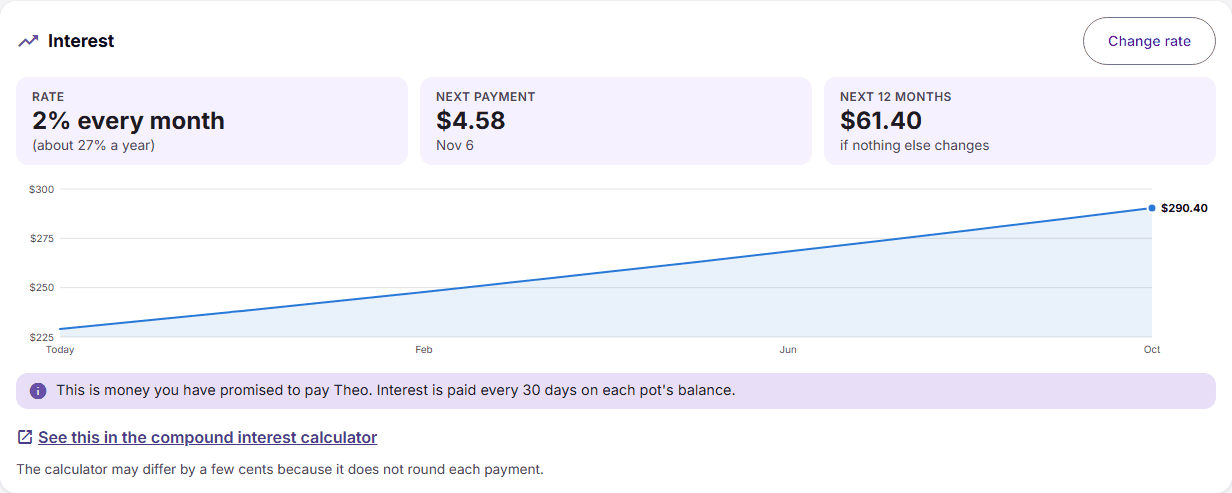Click the chart end point dot

coord(1152,208)
